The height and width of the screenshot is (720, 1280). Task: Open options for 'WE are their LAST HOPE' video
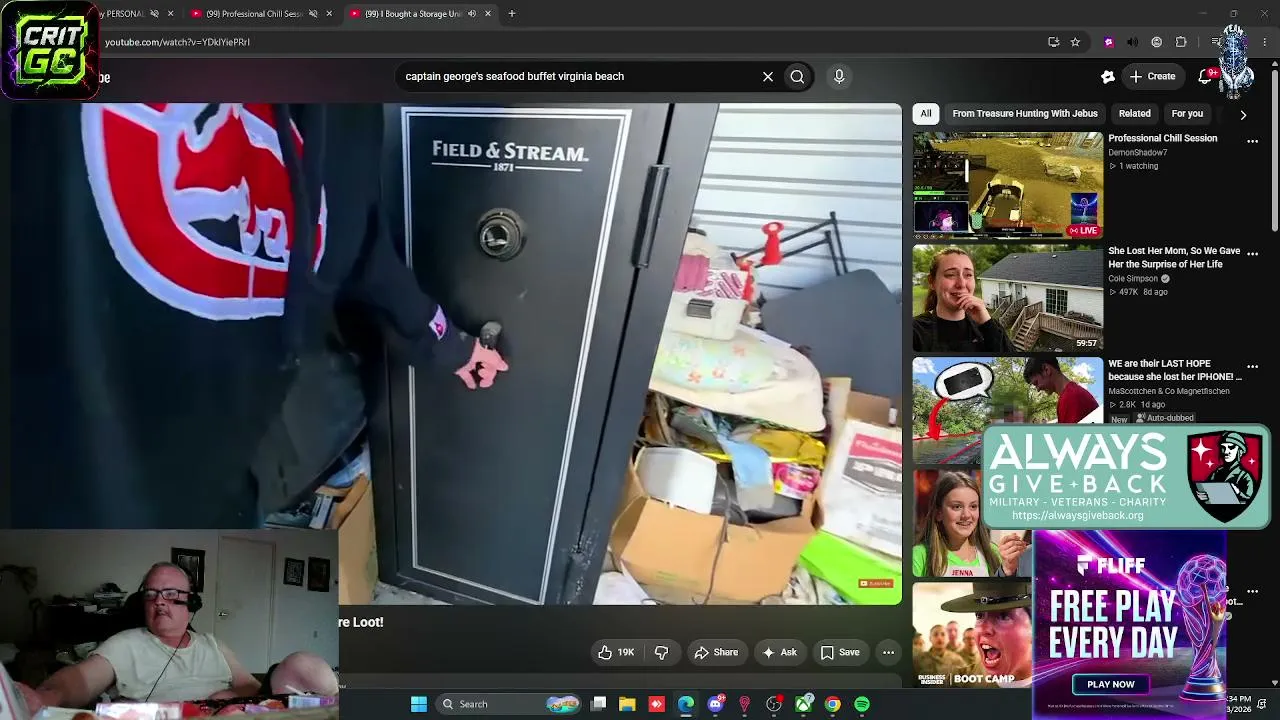[x=1252, y=367]
